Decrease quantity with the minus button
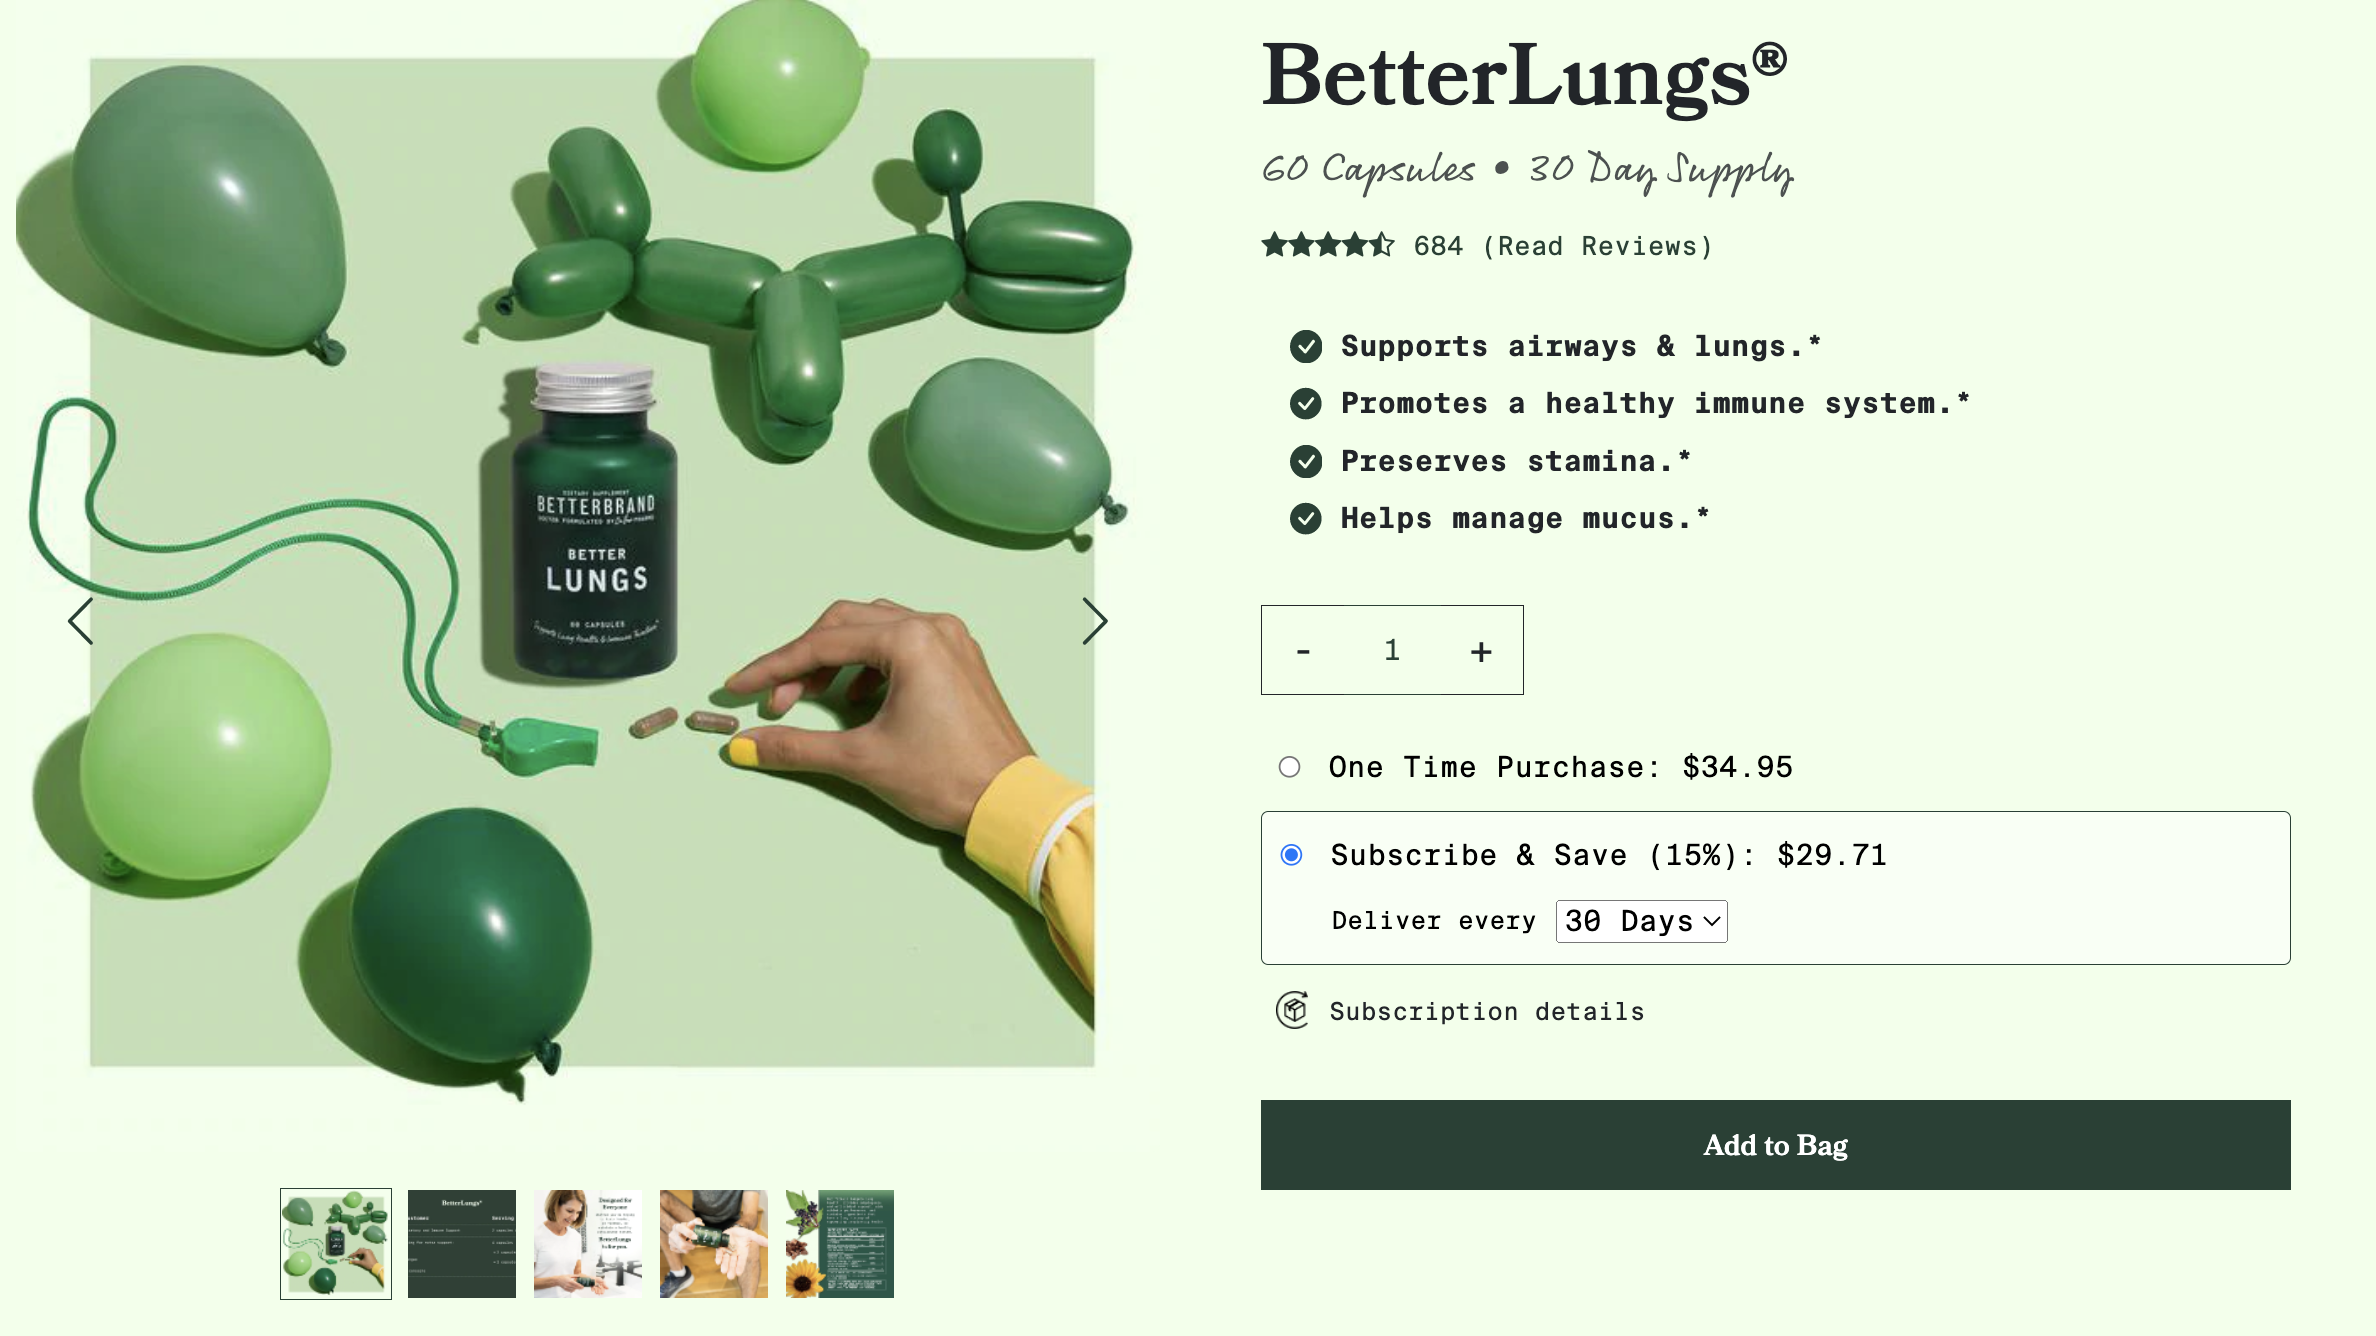The height and width of the screenshot is (1336, 2376). click(x=1303, y=651)
